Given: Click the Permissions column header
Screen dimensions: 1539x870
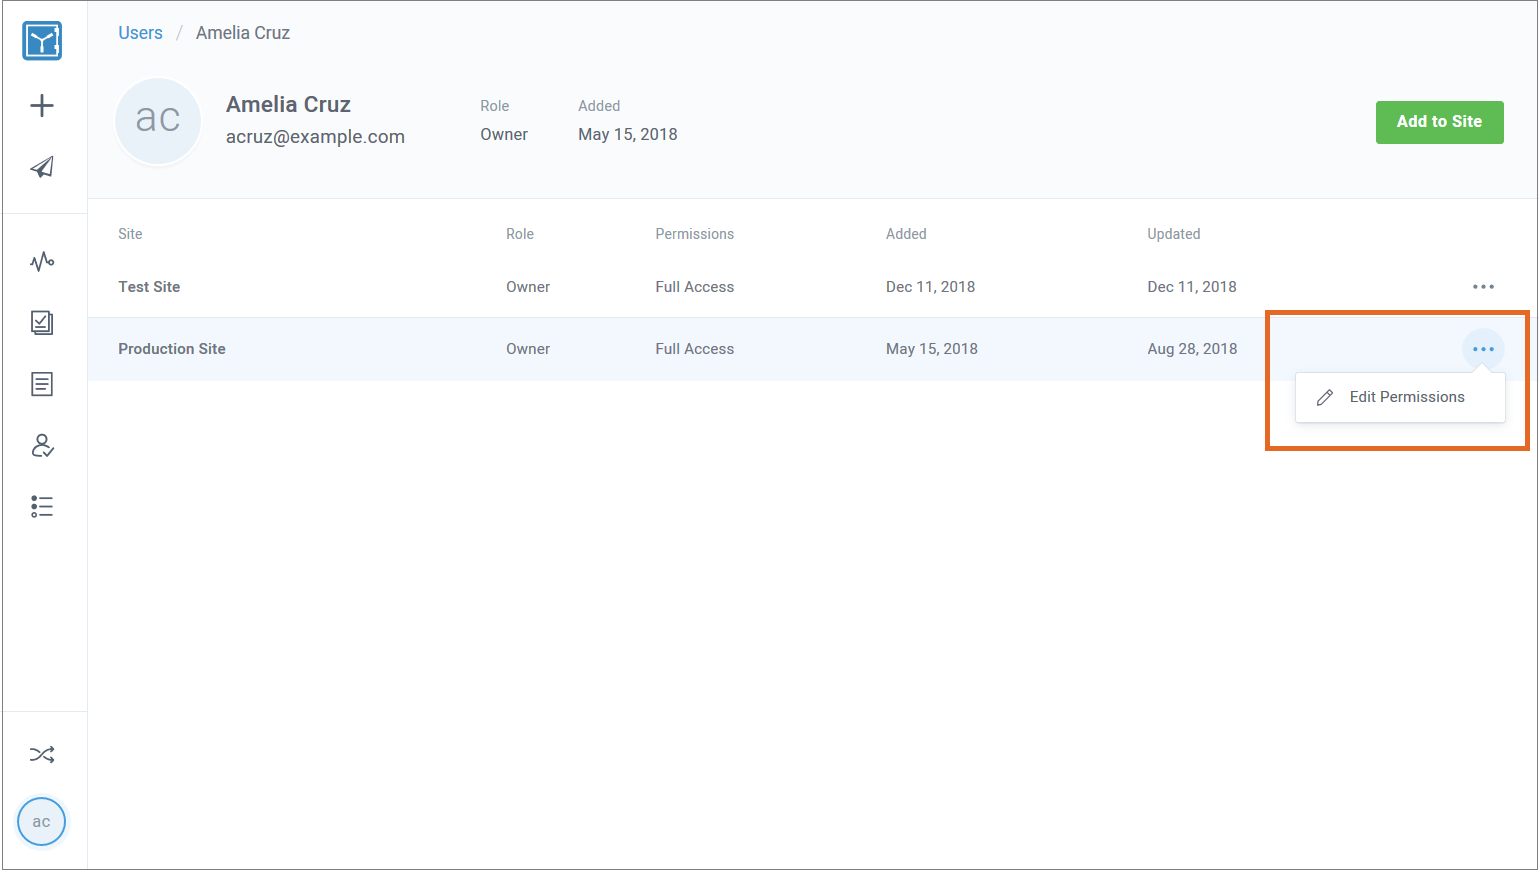Looking at the screenshot, I should pyautogui.click(x=695, y=234).
